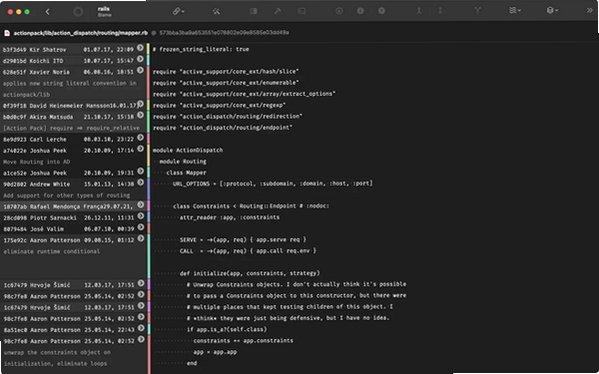The width and height of the screenshot is (599, 374).
Task: Open commit d2981bd via its arrow icon
Action: click(x=140, y=59)
